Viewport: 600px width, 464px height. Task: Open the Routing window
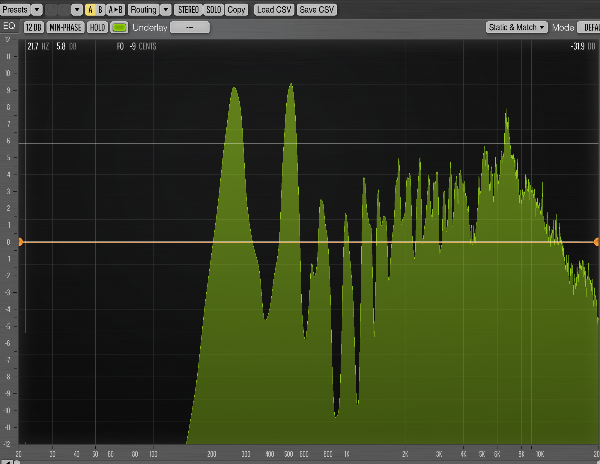(x=143, y=10)
